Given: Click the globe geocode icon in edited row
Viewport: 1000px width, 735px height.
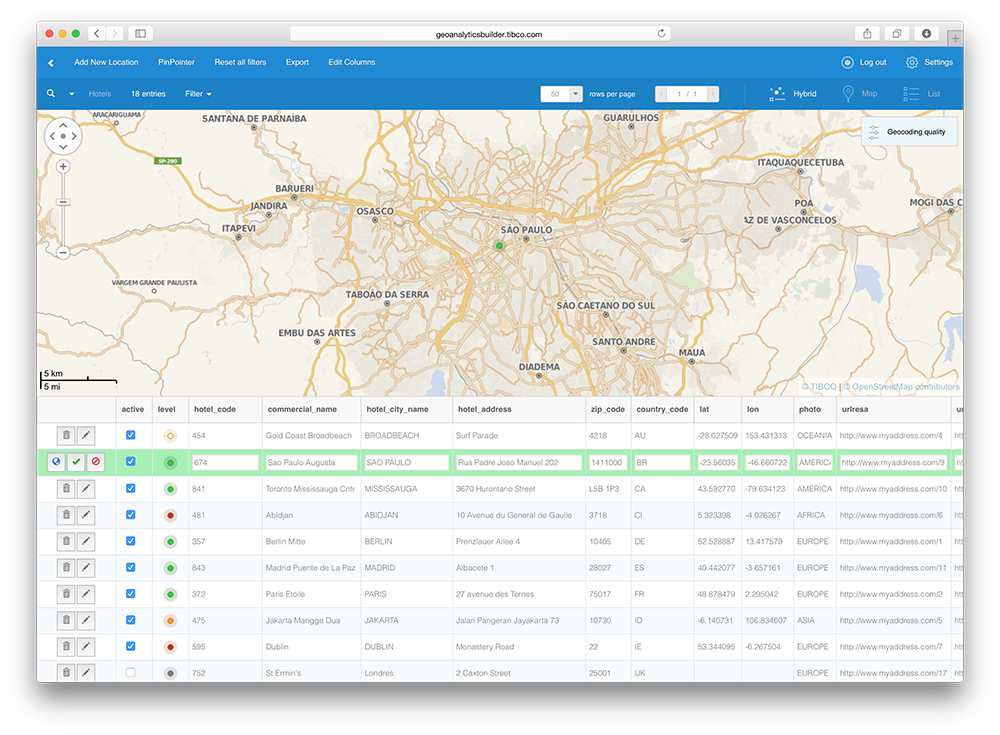Looking at the screenshot, I should point(56,462).
